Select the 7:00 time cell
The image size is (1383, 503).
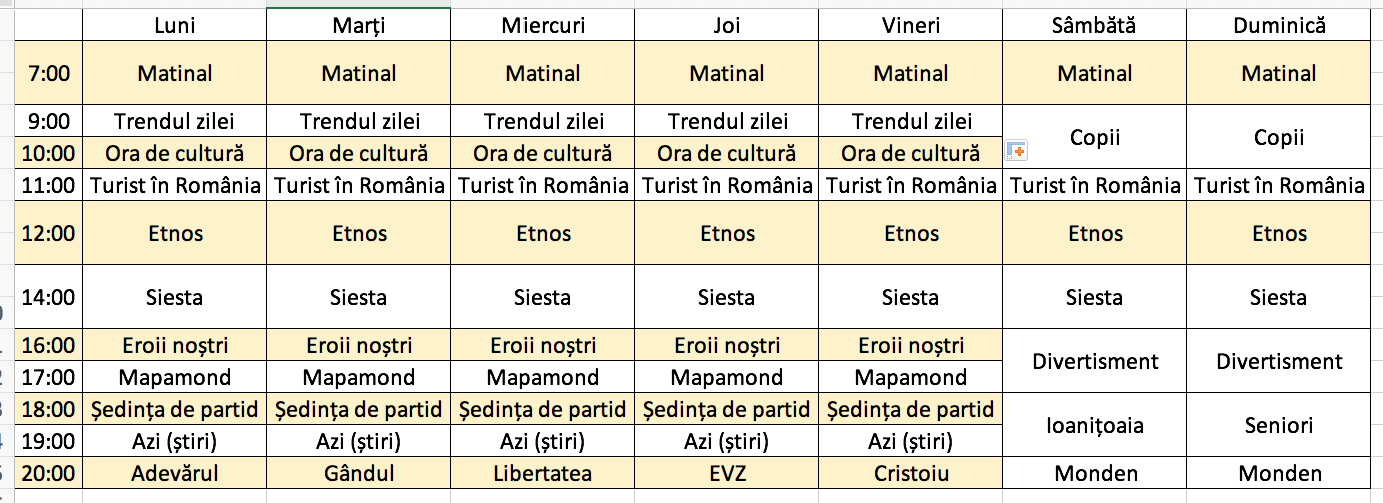48,74
